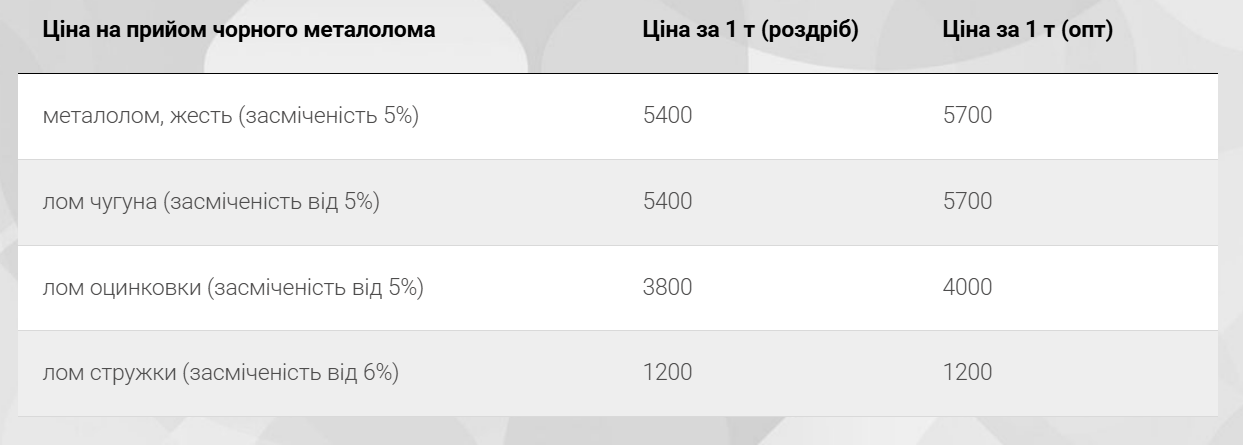
Task: Click wholesale price 1200 for лом стружки
Action: click(x=967, y=373)
